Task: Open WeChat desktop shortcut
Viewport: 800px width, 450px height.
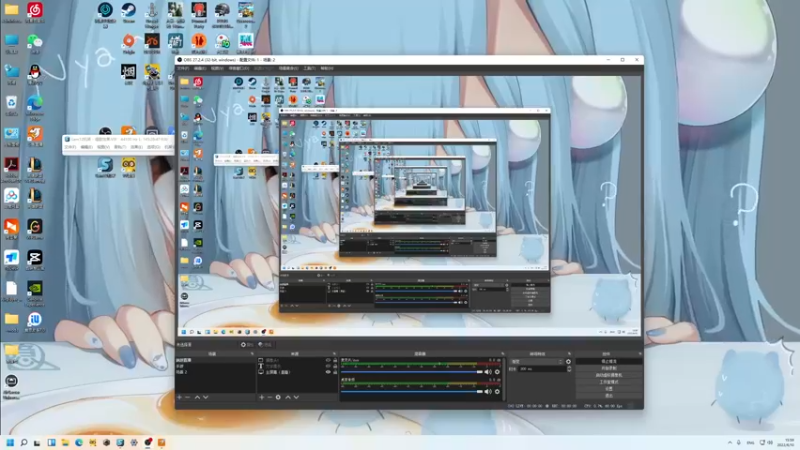Action: tap(35, 43)
